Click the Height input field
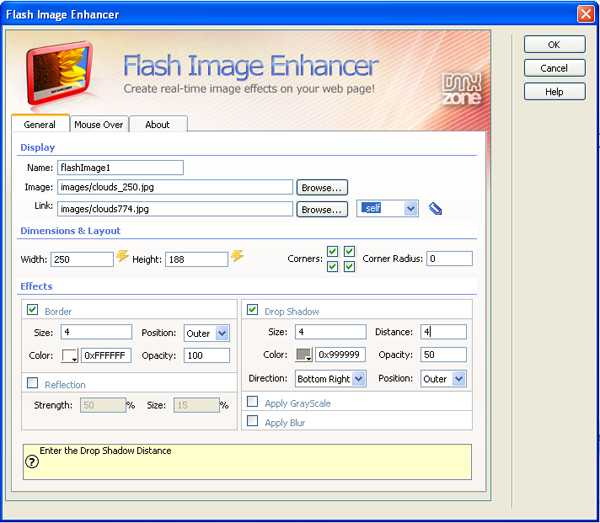Image resolution: width=600 pixels, height=523 pixels. tap(197, 259)
